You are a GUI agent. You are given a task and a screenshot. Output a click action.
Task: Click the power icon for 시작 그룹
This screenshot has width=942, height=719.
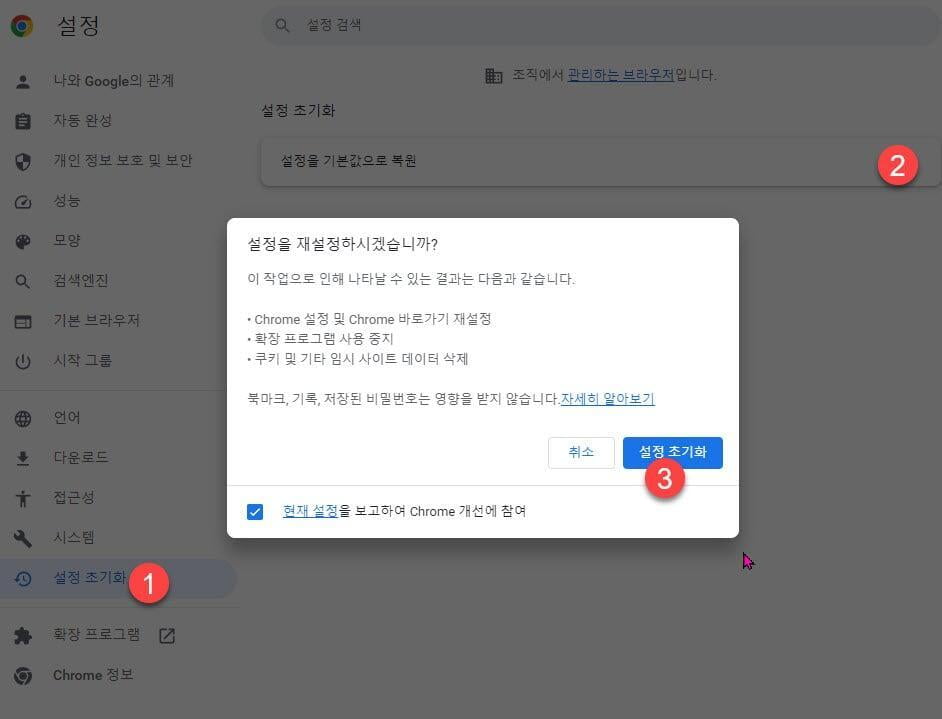23,361
